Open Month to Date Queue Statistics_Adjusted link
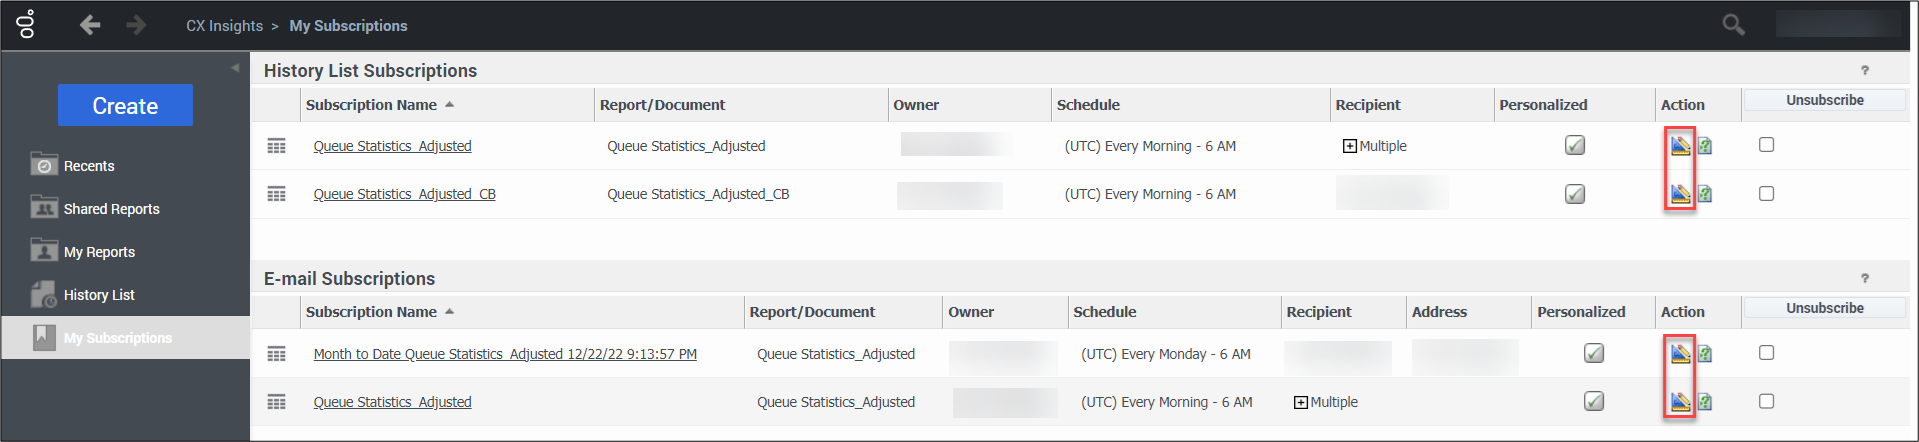This screenshot has width=1919, height=442. point(505,354)
